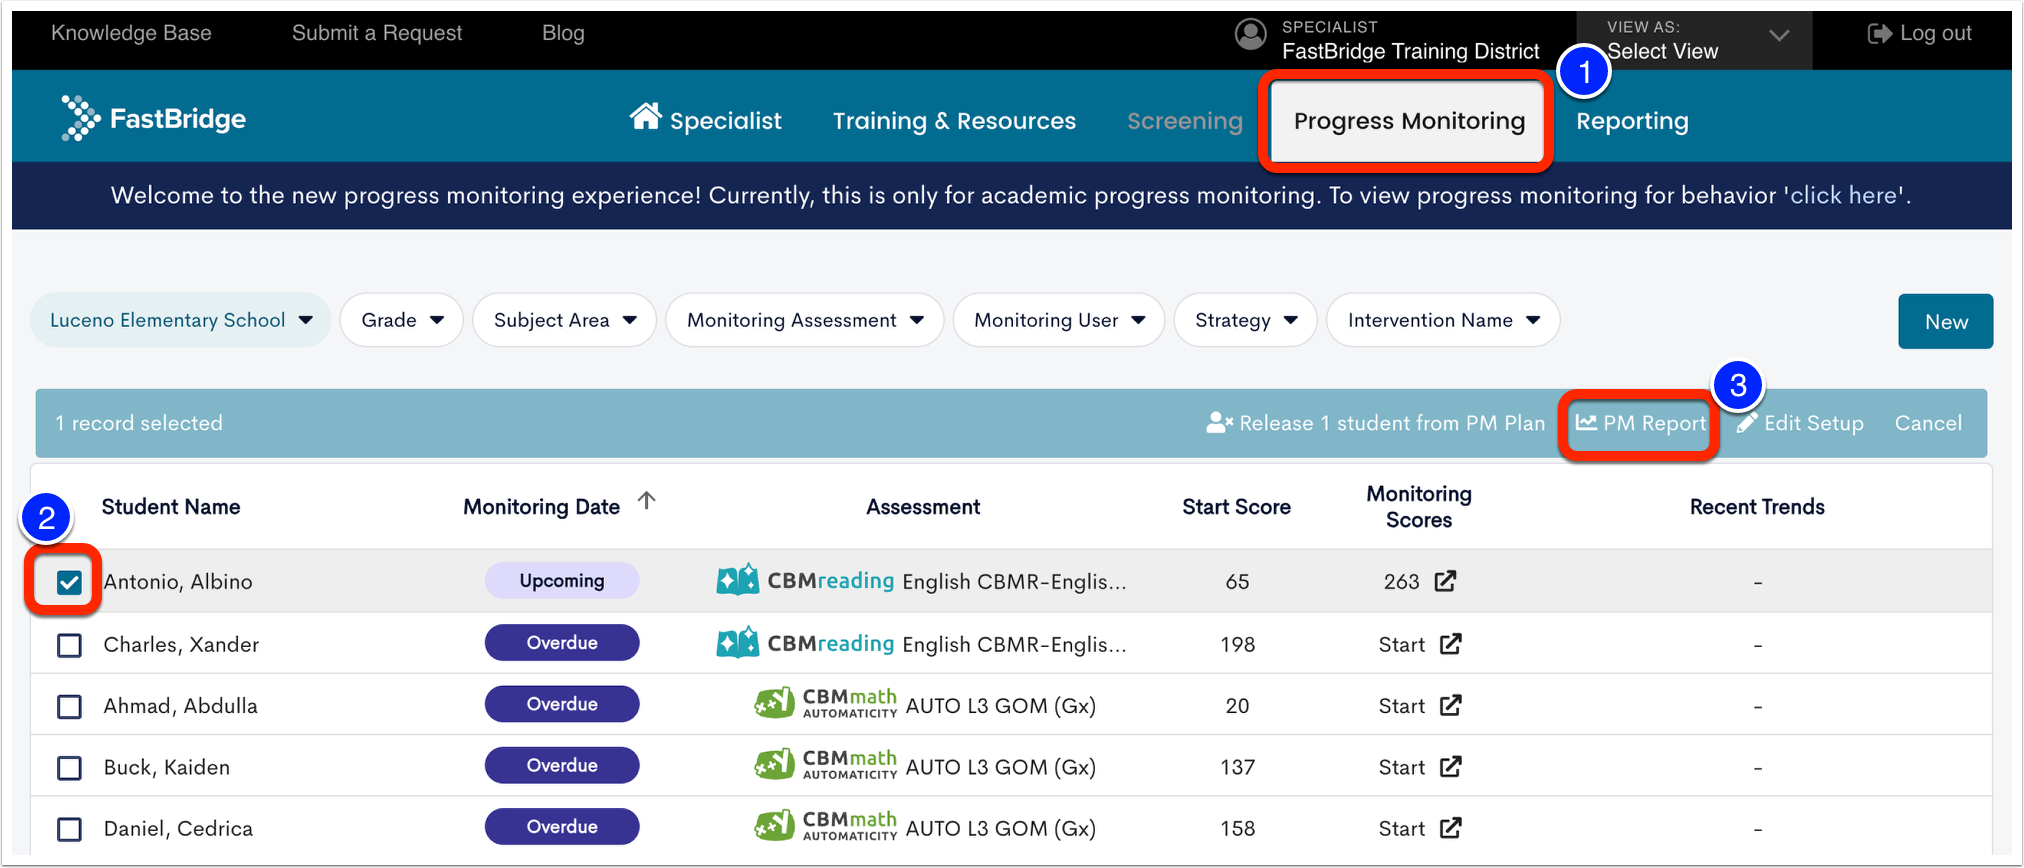Open external link icon for Antonio's score 263
This screenshot has width=2024, height=868.
(x=1445, y=581)
